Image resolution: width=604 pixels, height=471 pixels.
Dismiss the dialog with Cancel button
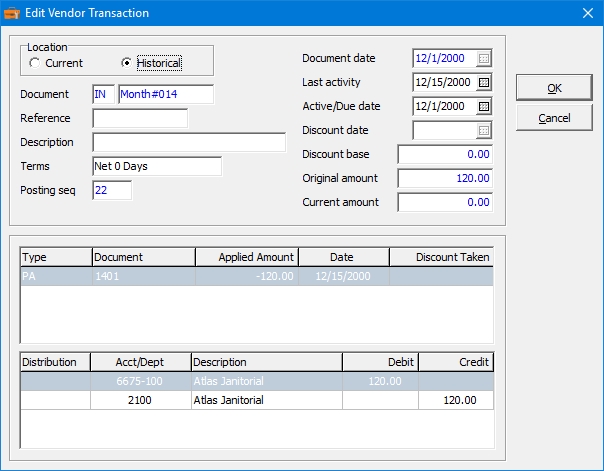click(x=554, y=118)
